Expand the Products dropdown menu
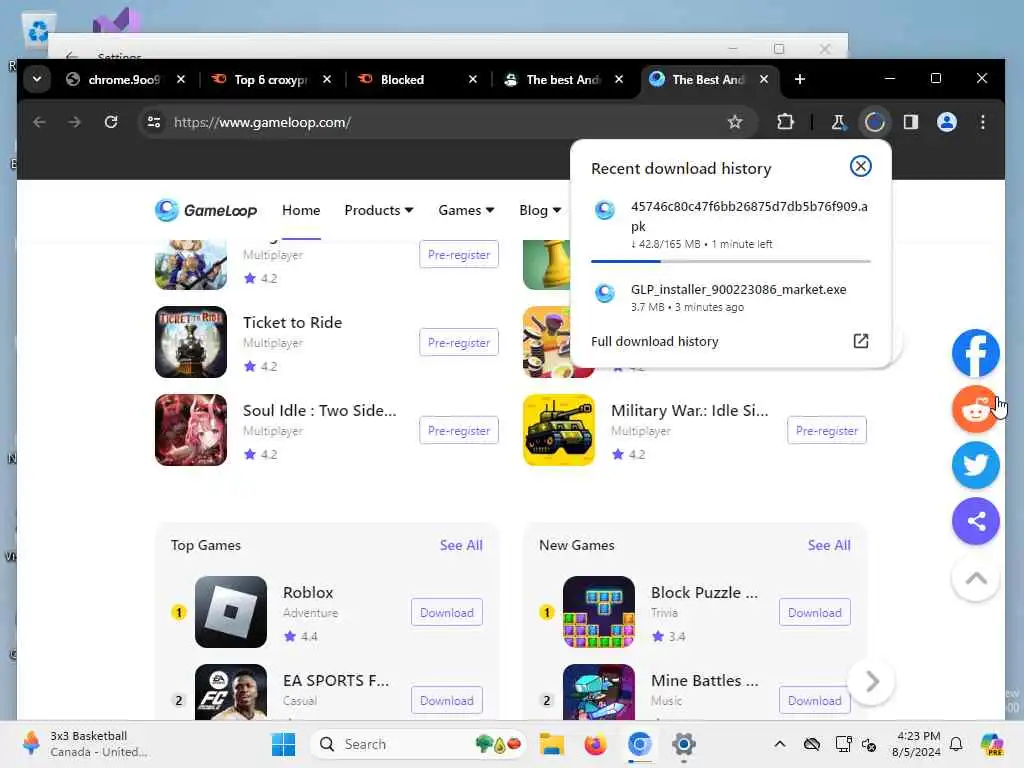 (x=379, y=210)
